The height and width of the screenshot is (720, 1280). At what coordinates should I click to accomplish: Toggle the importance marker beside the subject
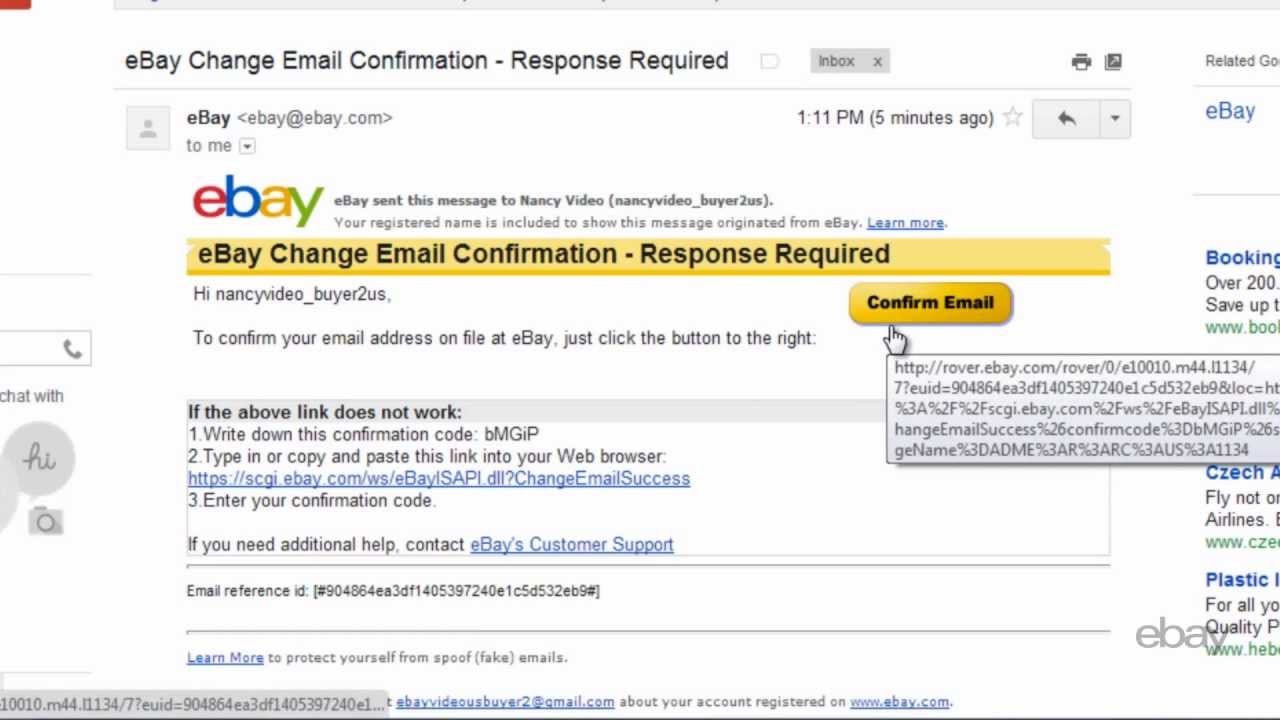pyautogui.click(x=769, y=61)
